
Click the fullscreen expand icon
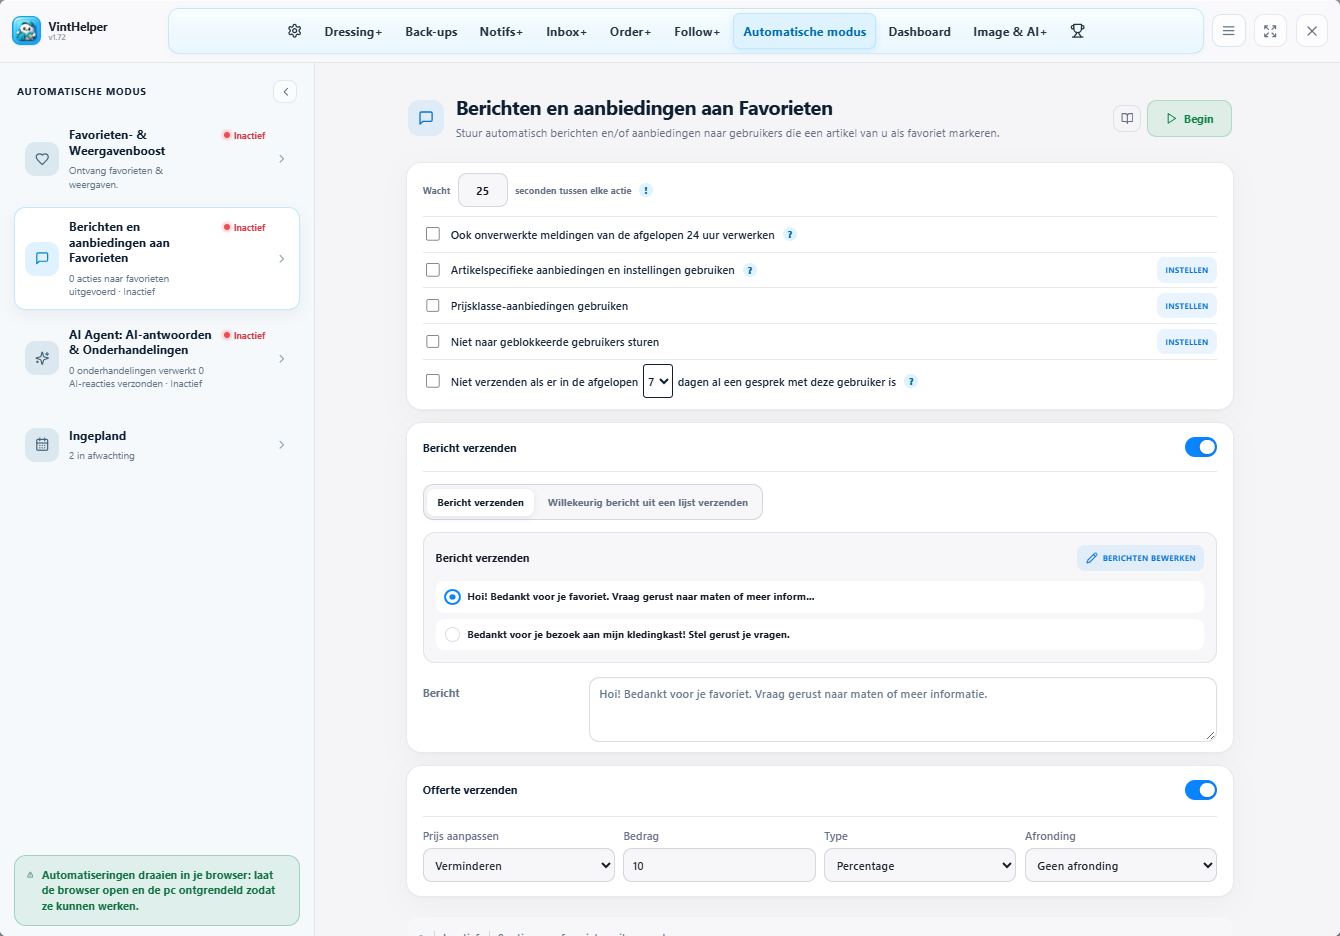(1270, 31)
